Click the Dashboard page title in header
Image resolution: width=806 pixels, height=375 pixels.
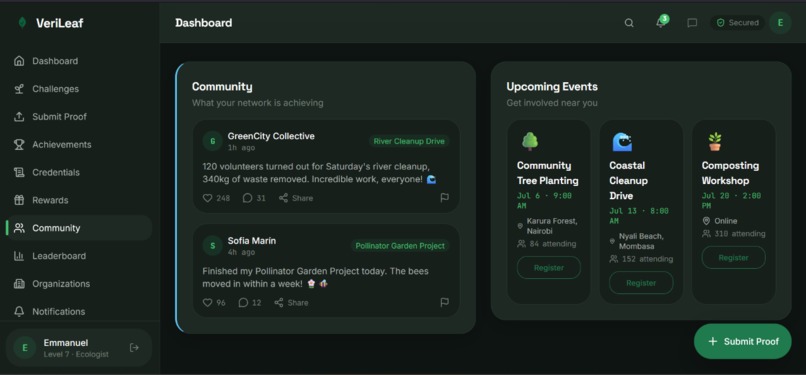[204, 23]
